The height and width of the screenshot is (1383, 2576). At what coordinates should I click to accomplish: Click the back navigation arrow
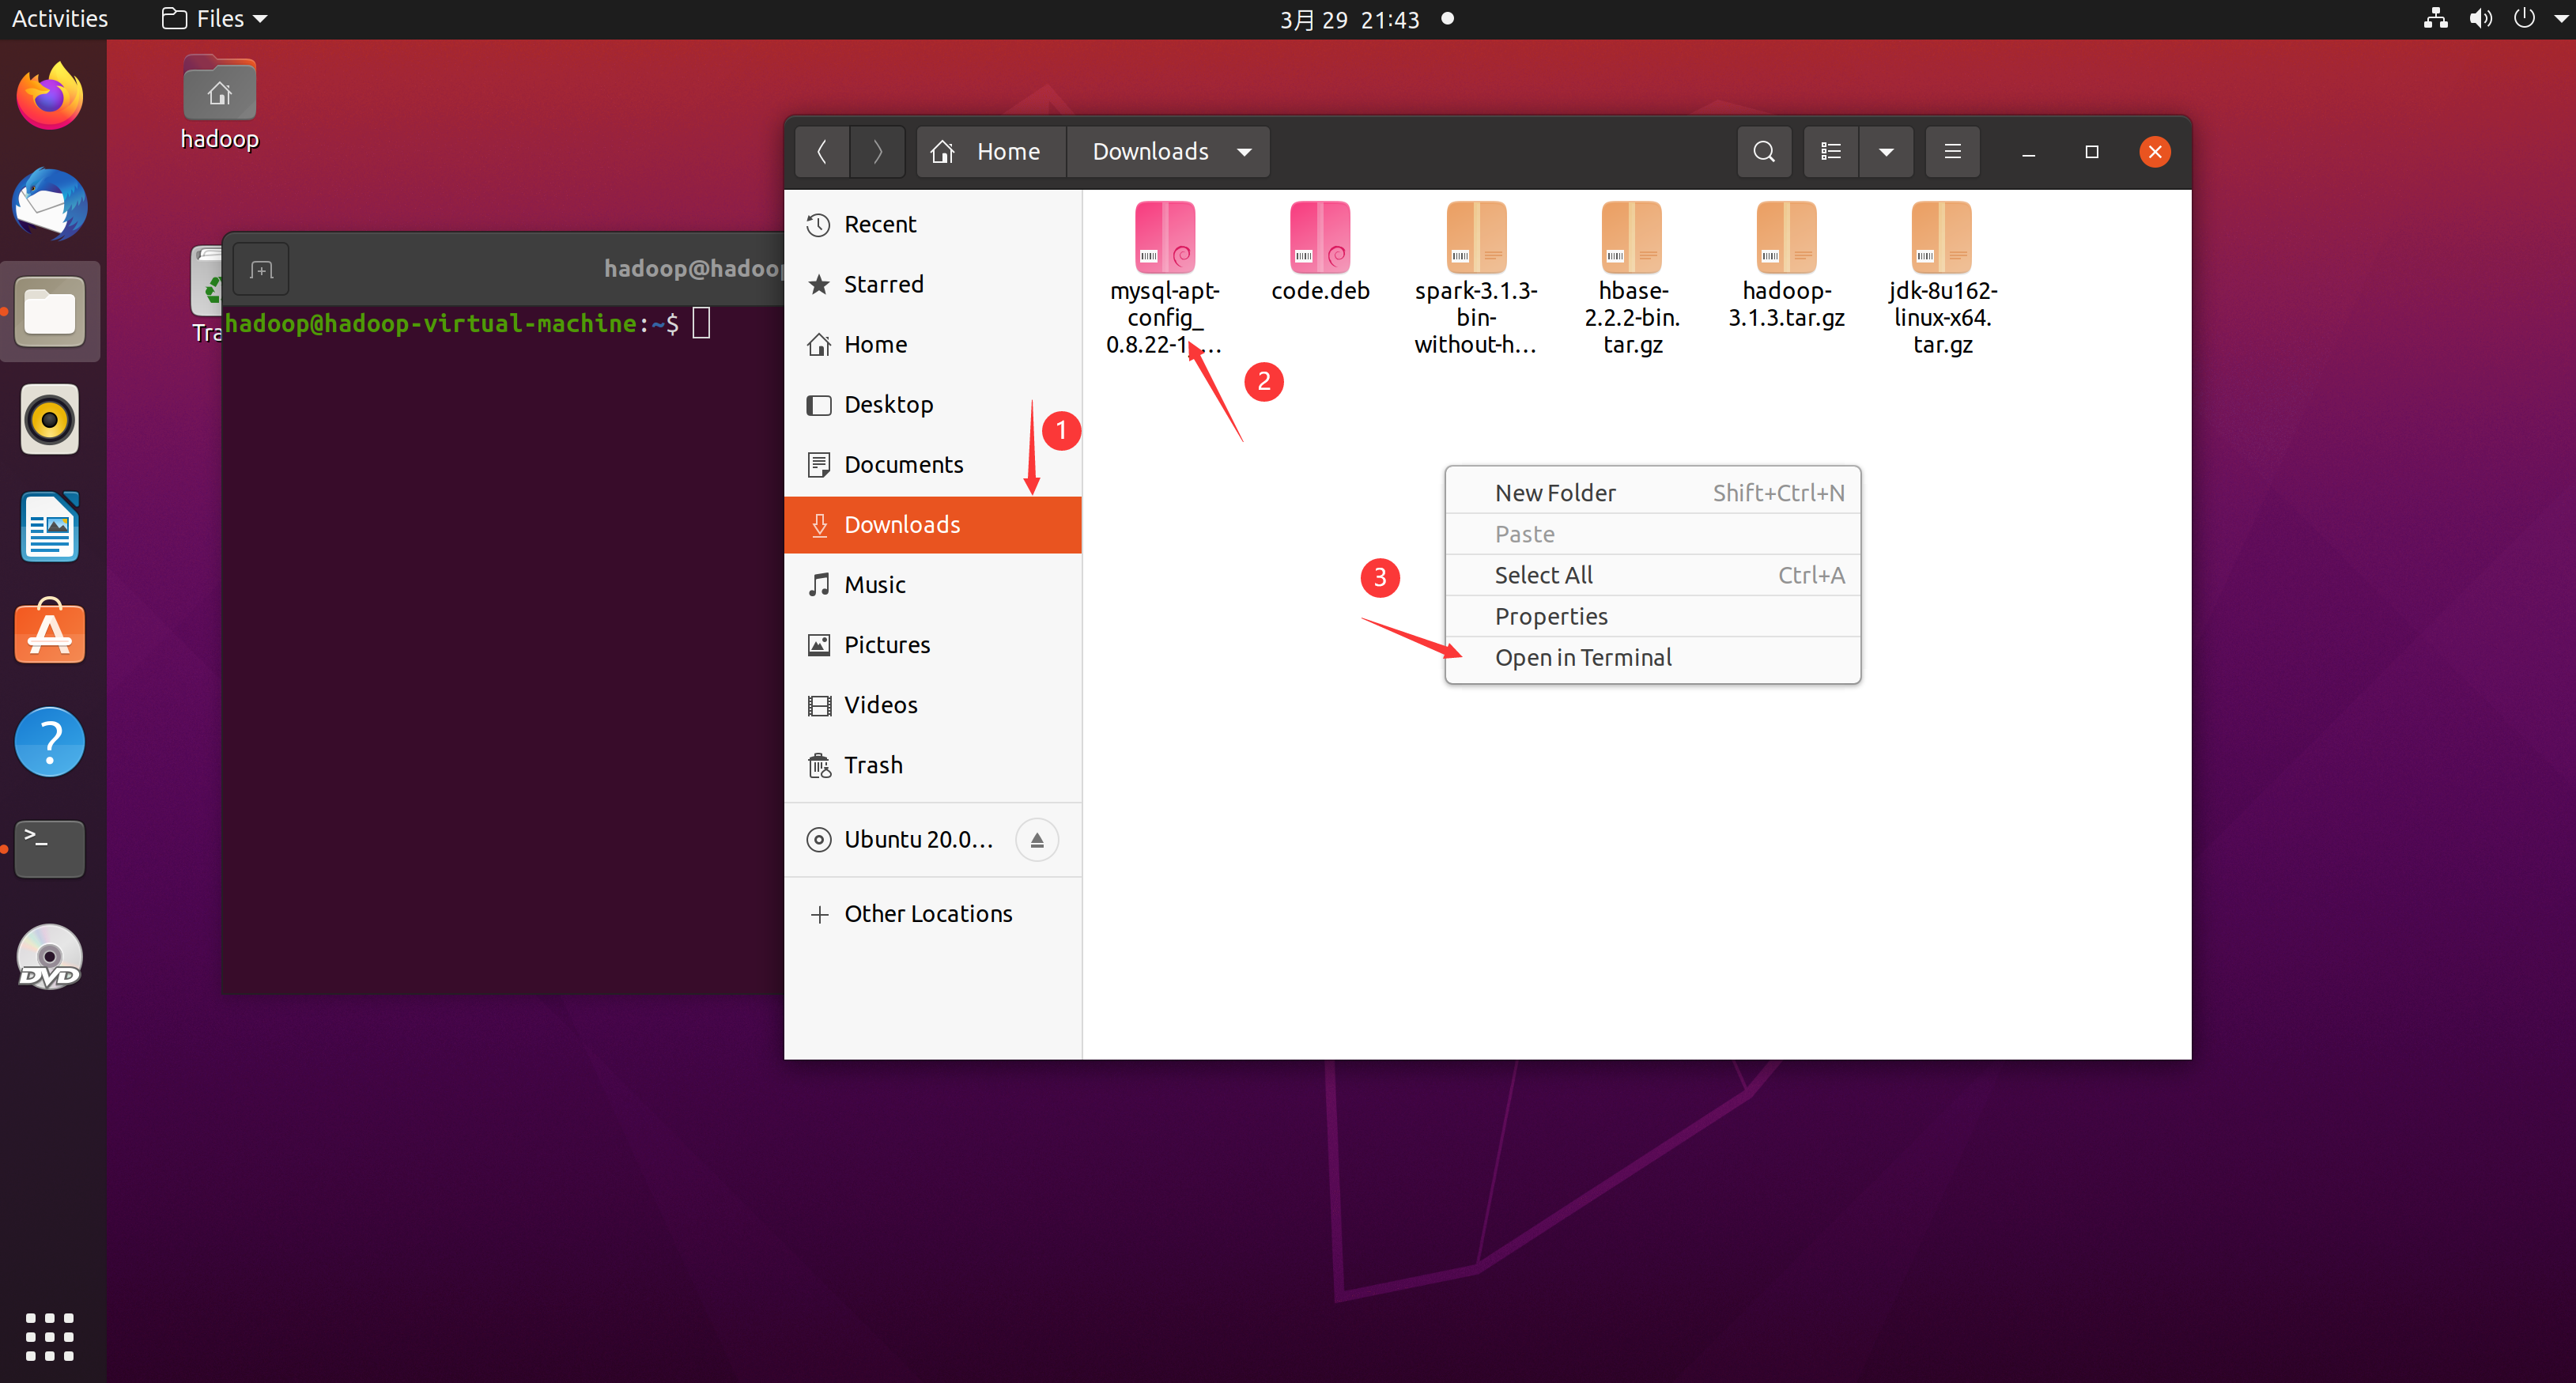click(x=822, y=151)
